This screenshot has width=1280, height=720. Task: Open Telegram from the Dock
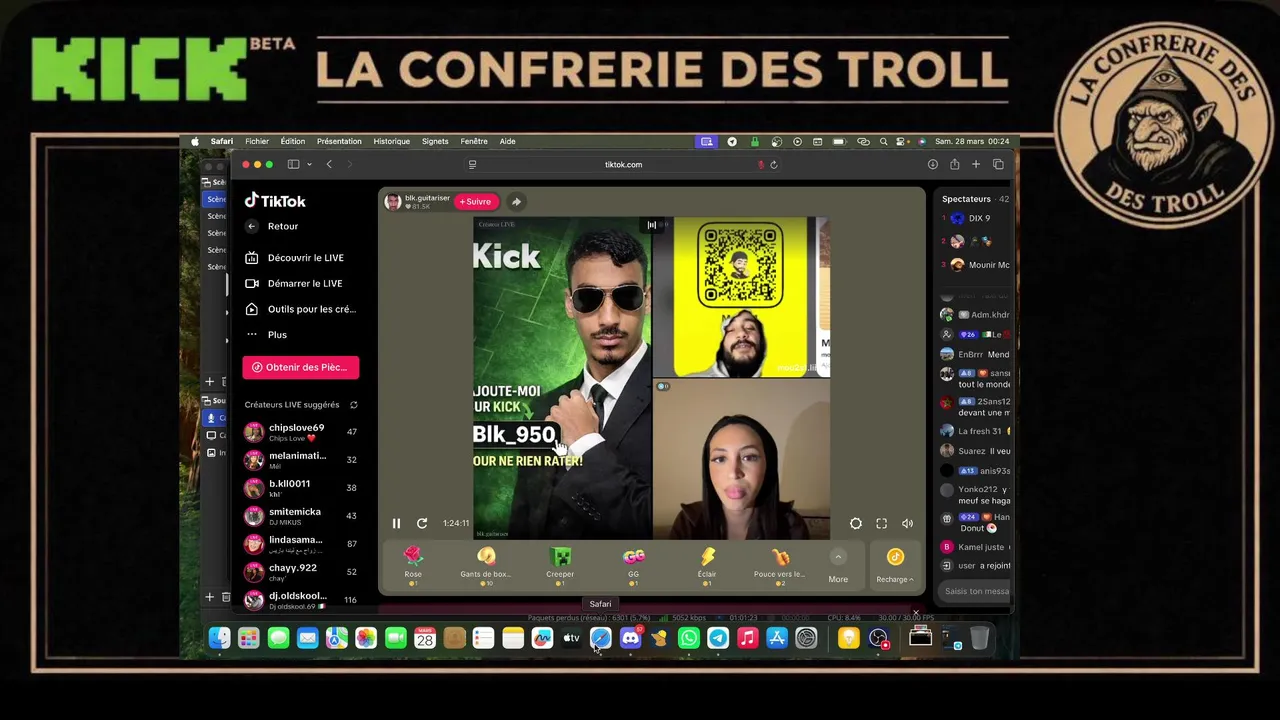click(x=718, y=638)
